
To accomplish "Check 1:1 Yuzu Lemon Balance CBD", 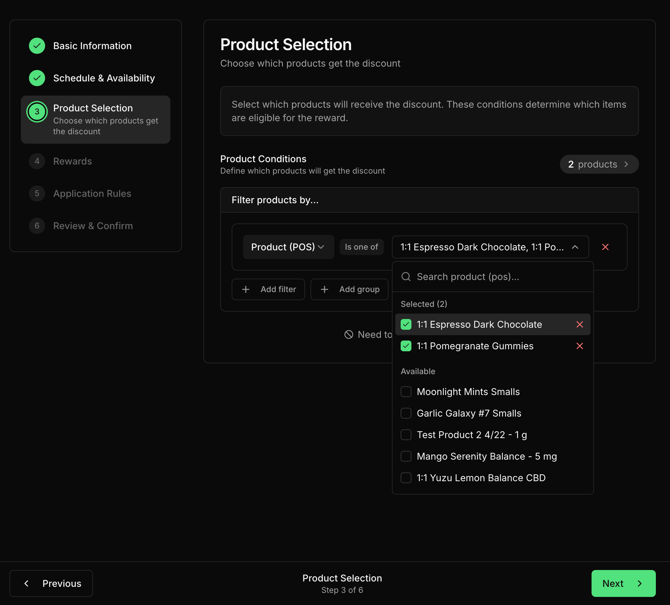I will (406, 478).
